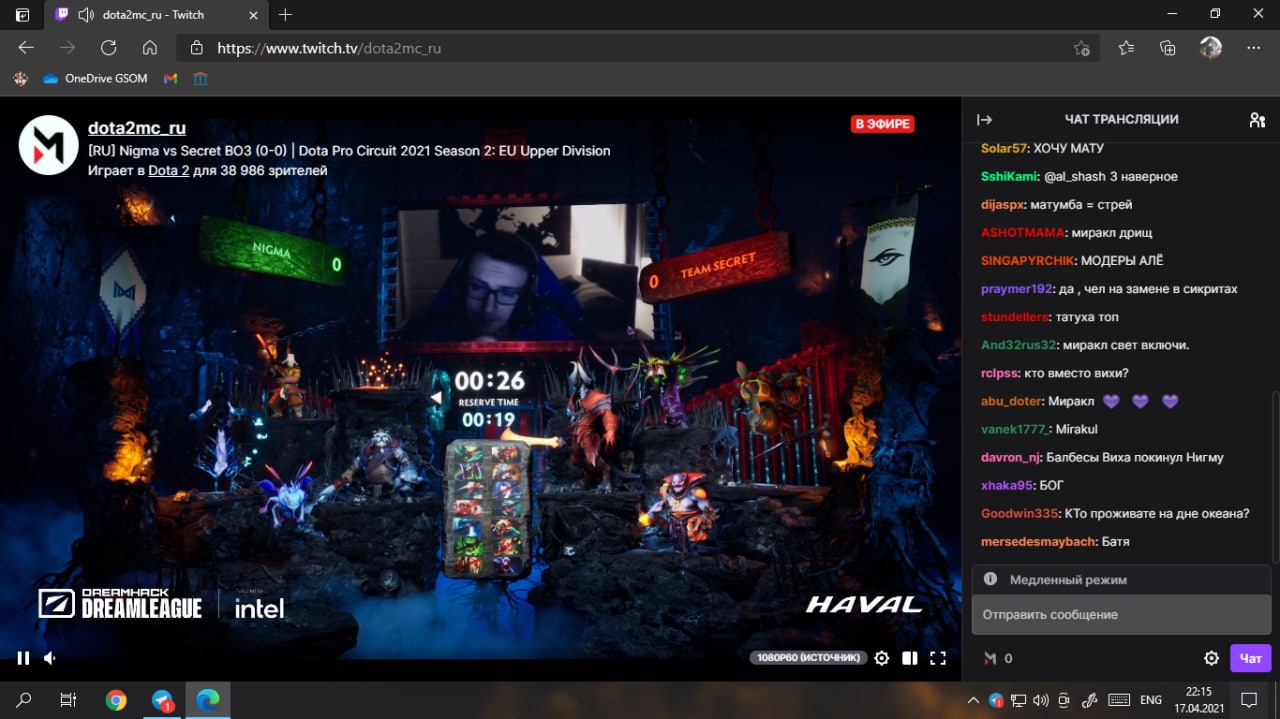Show hidden system tray icons
This screenshot has height=719, width=1280.
[975, 700]
